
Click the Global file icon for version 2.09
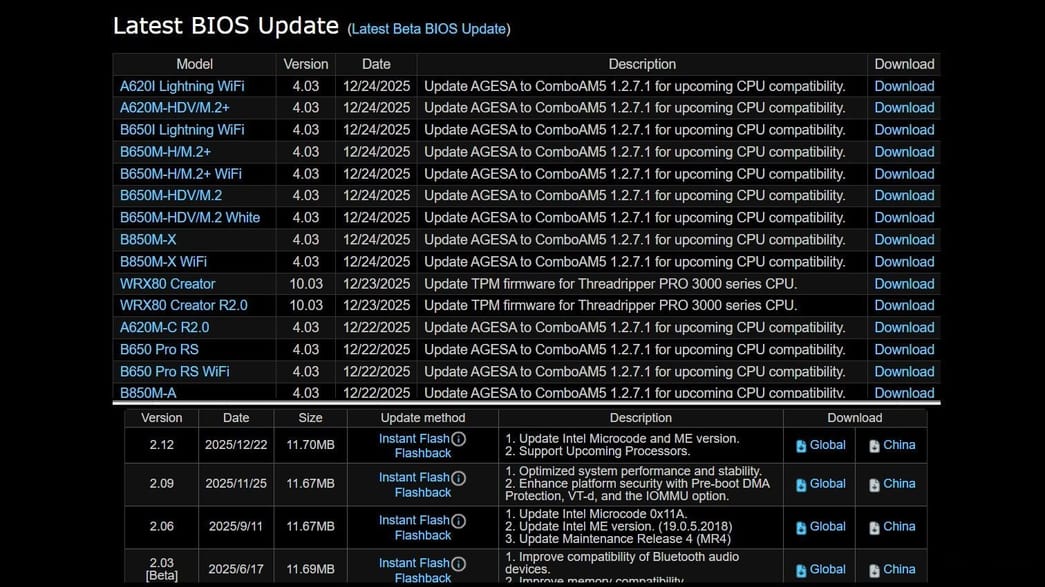(x=802, y=483)
